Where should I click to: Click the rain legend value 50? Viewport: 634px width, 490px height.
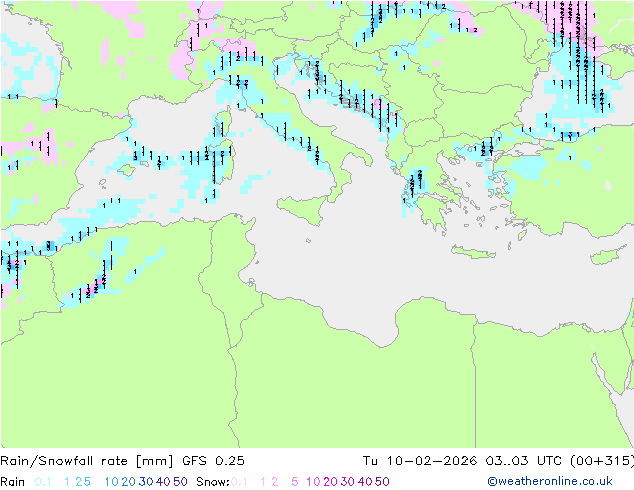tap(180, 482)
